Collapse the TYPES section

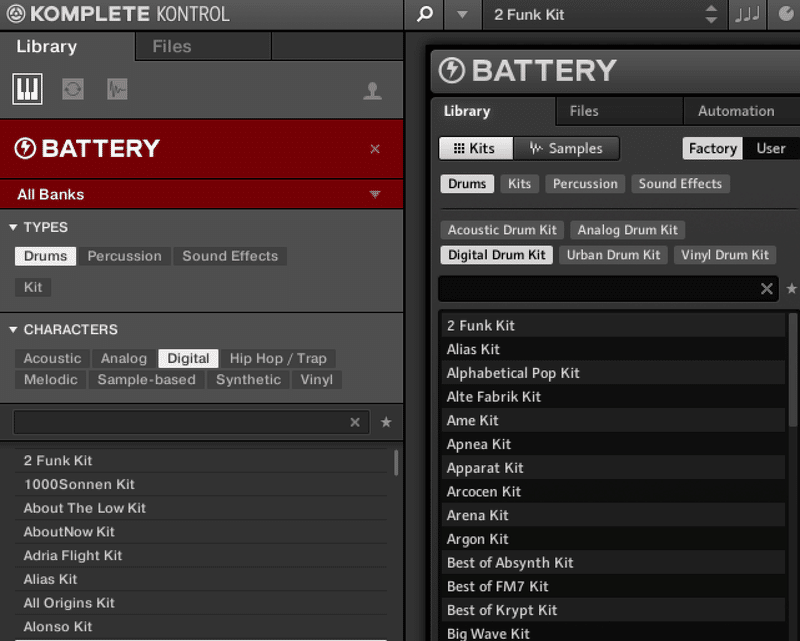coord(13,227)
